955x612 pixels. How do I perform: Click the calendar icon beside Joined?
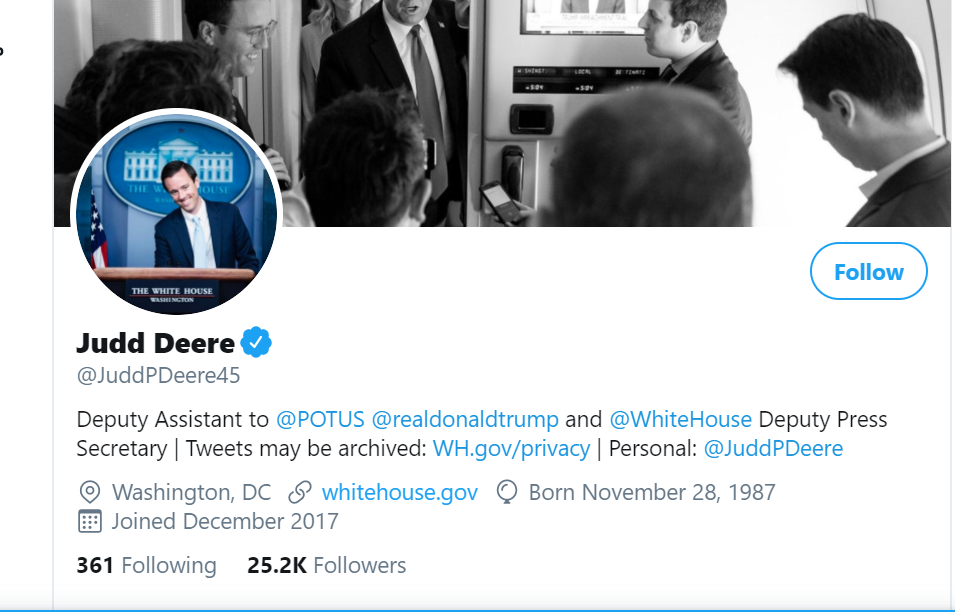pyautogui.click(x=90, y=521)
